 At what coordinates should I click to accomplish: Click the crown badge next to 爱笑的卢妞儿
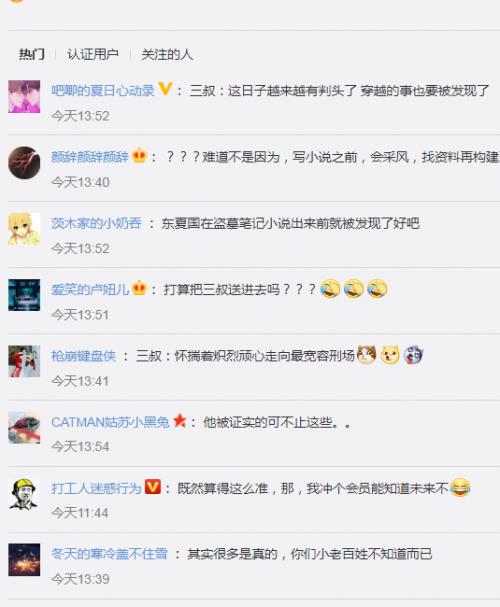pos(139,288)
